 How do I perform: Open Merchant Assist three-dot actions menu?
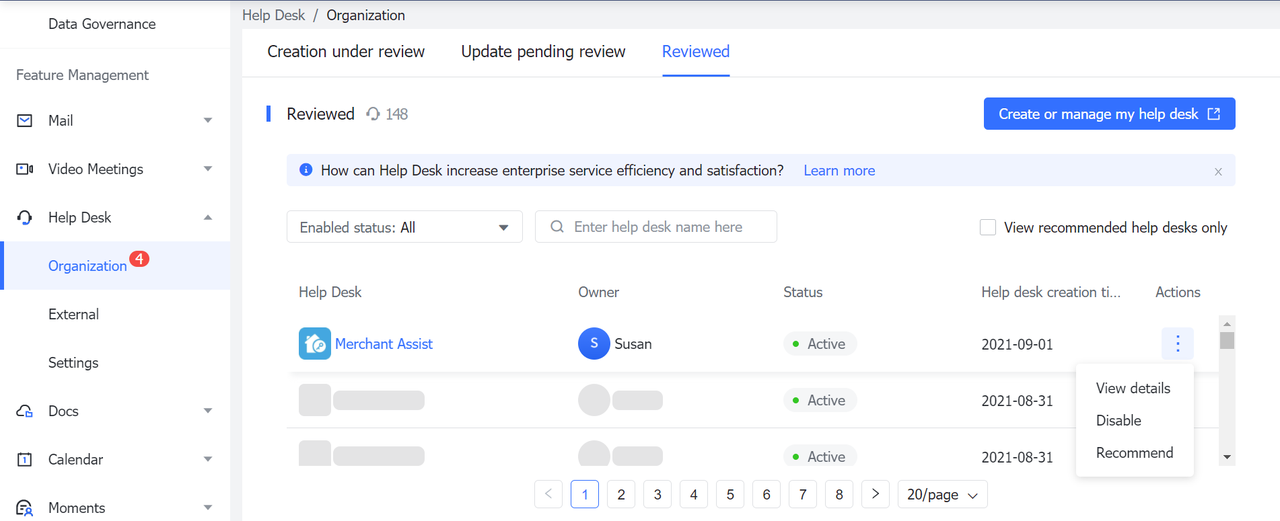coord(1177,344)
